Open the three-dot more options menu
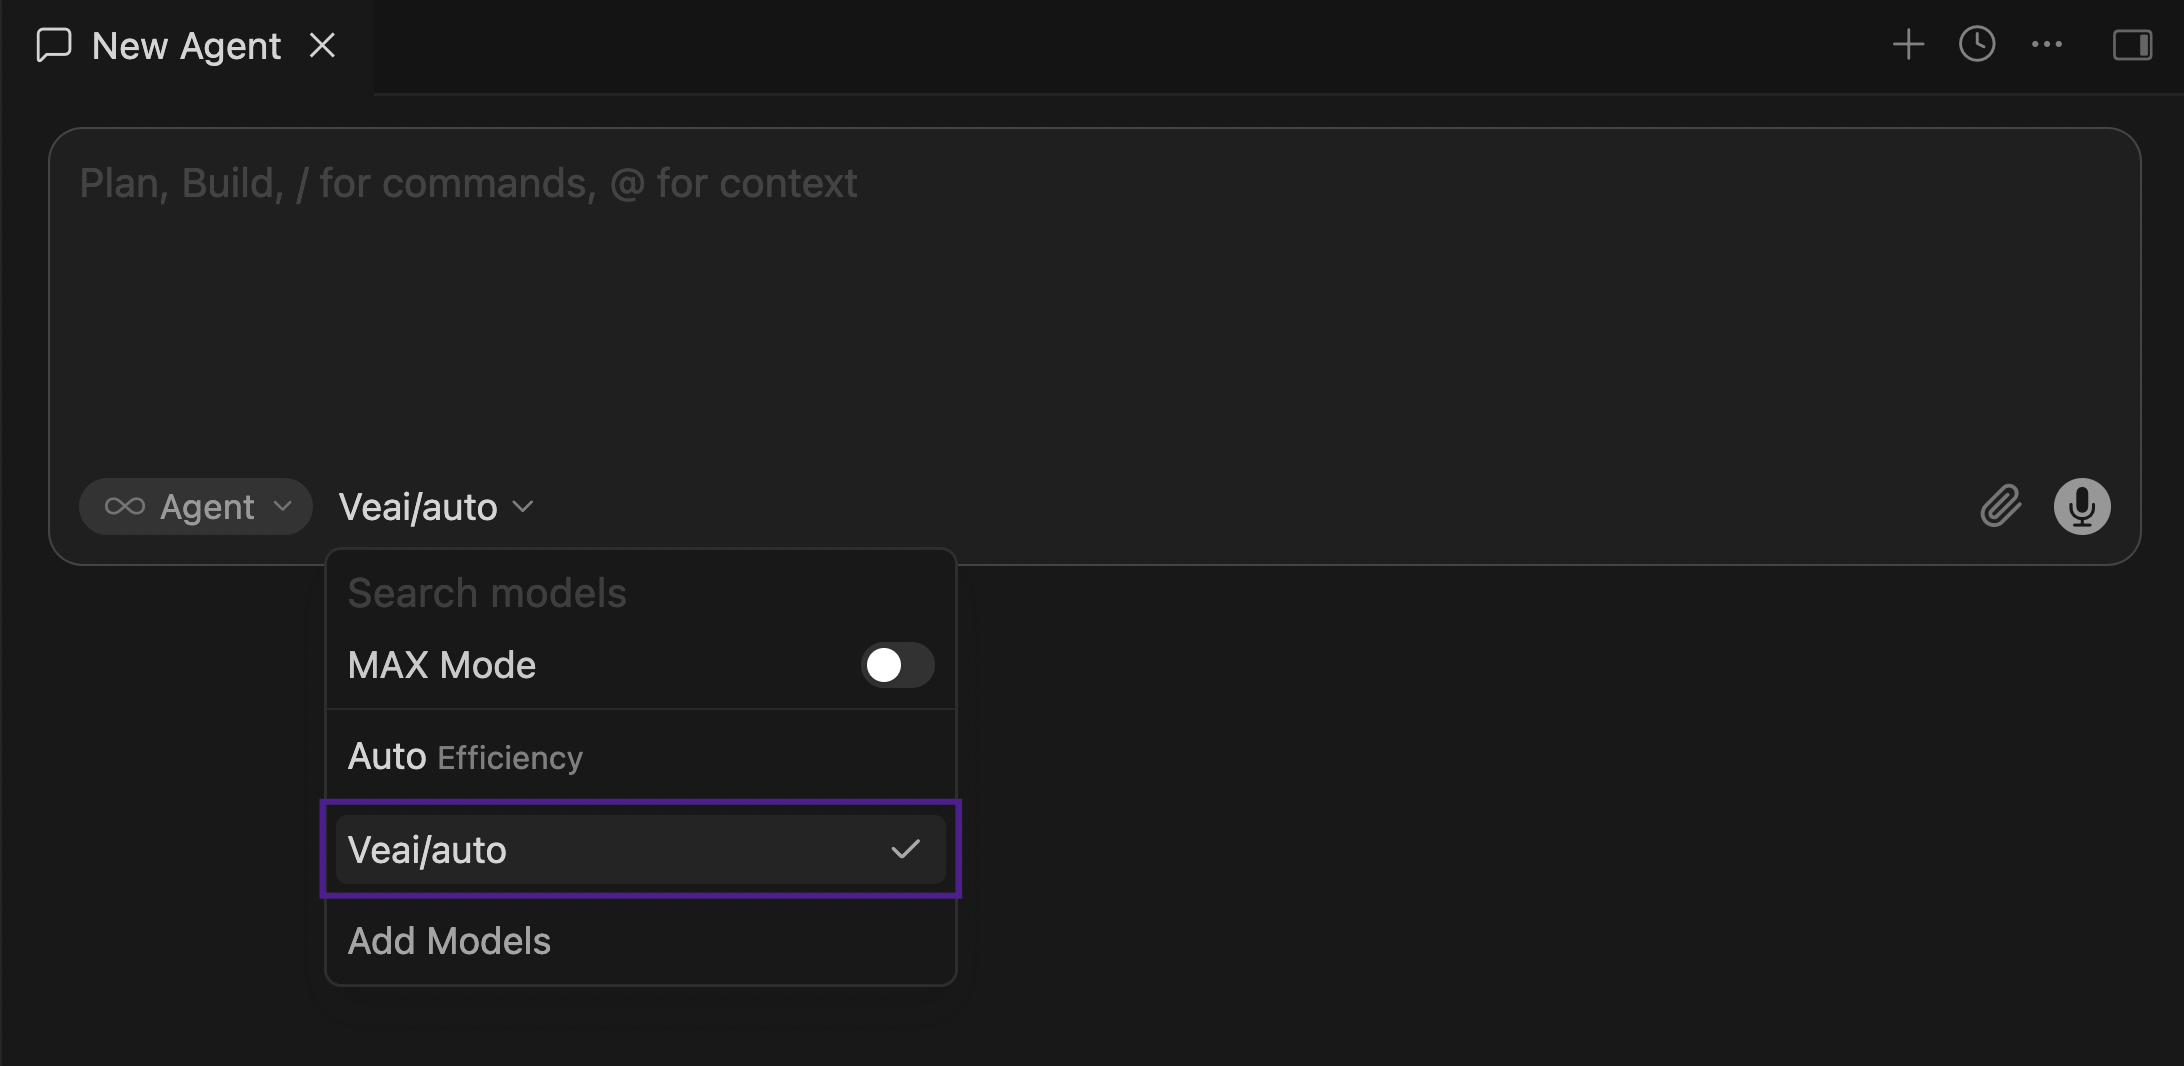This screenshot has height=1066, width=2184. click(2047, 45)
